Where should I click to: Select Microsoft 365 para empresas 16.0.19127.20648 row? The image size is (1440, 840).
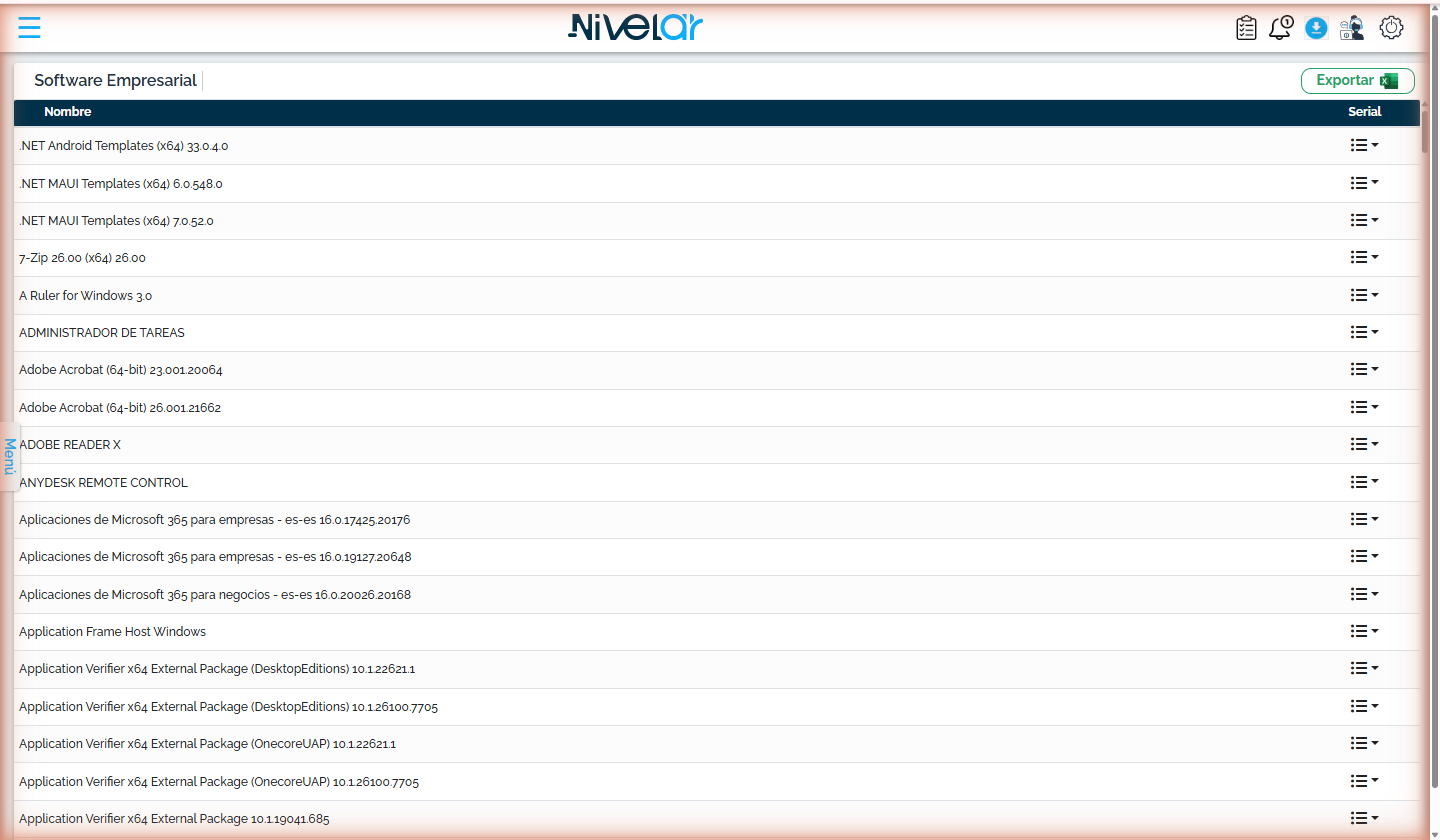pyautogui.click(x=716, y=557)
